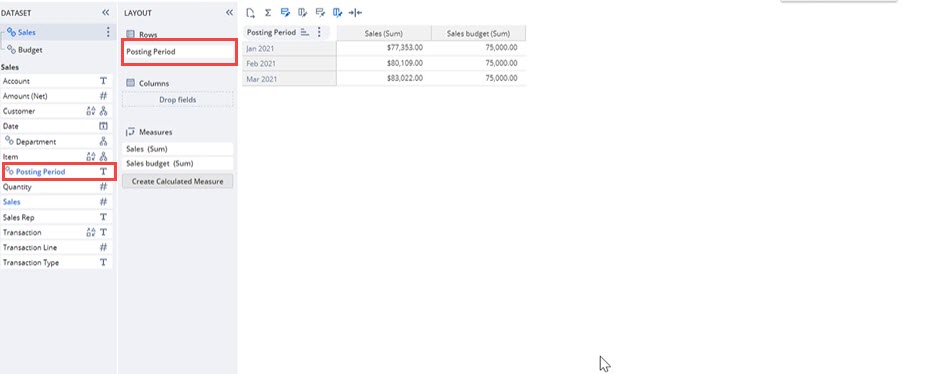Click the Account field
This screenshot has width=933, height=374.
pos(56,81)
